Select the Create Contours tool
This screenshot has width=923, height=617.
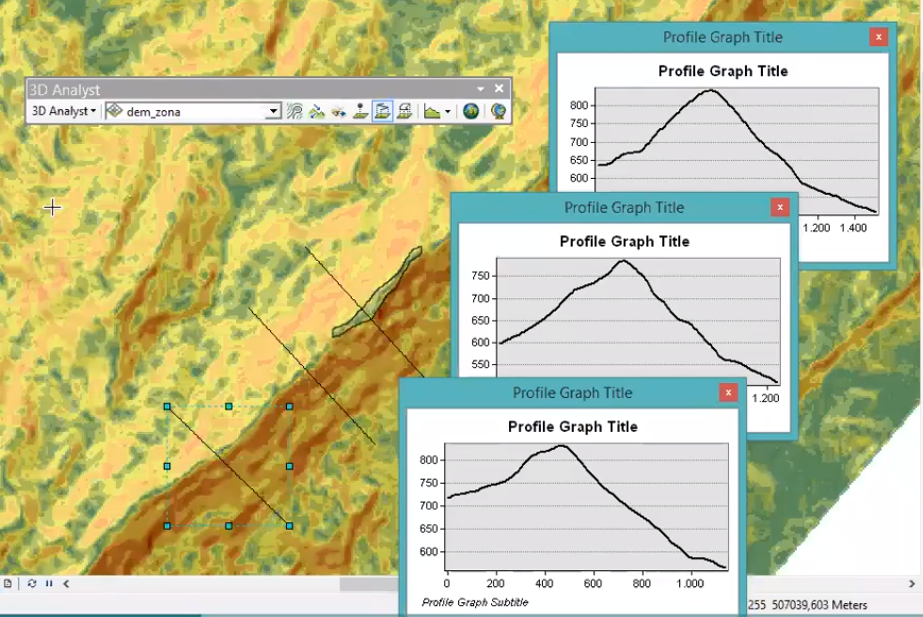pyautogui.click(x=295, y=112)
